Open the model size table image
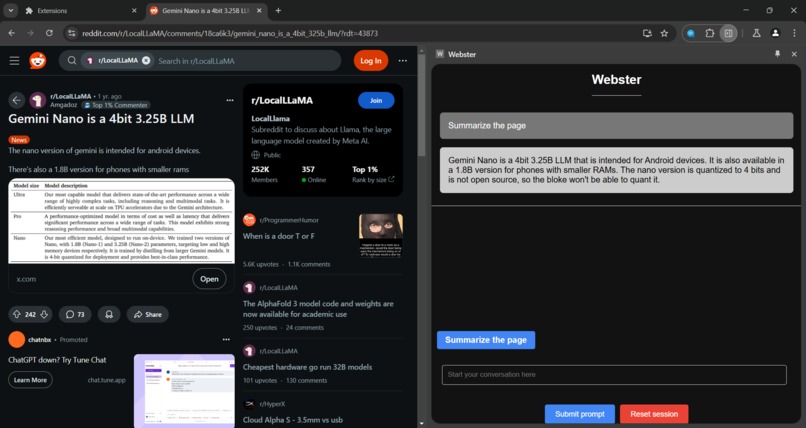This screenshot has width=806, height=428. [121, 221]
